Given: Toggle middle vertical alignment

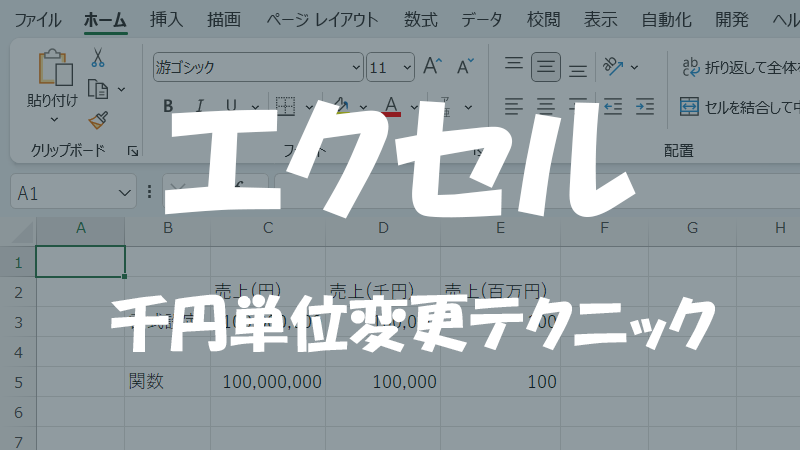Looking at the screenshot, I should [x=546, y=67].
